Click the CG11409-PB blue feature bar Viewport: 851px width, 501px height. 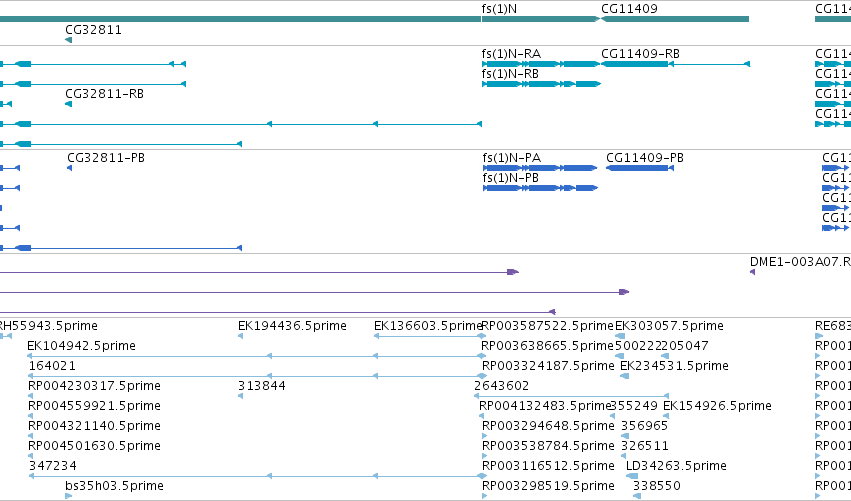coord(639,168)
